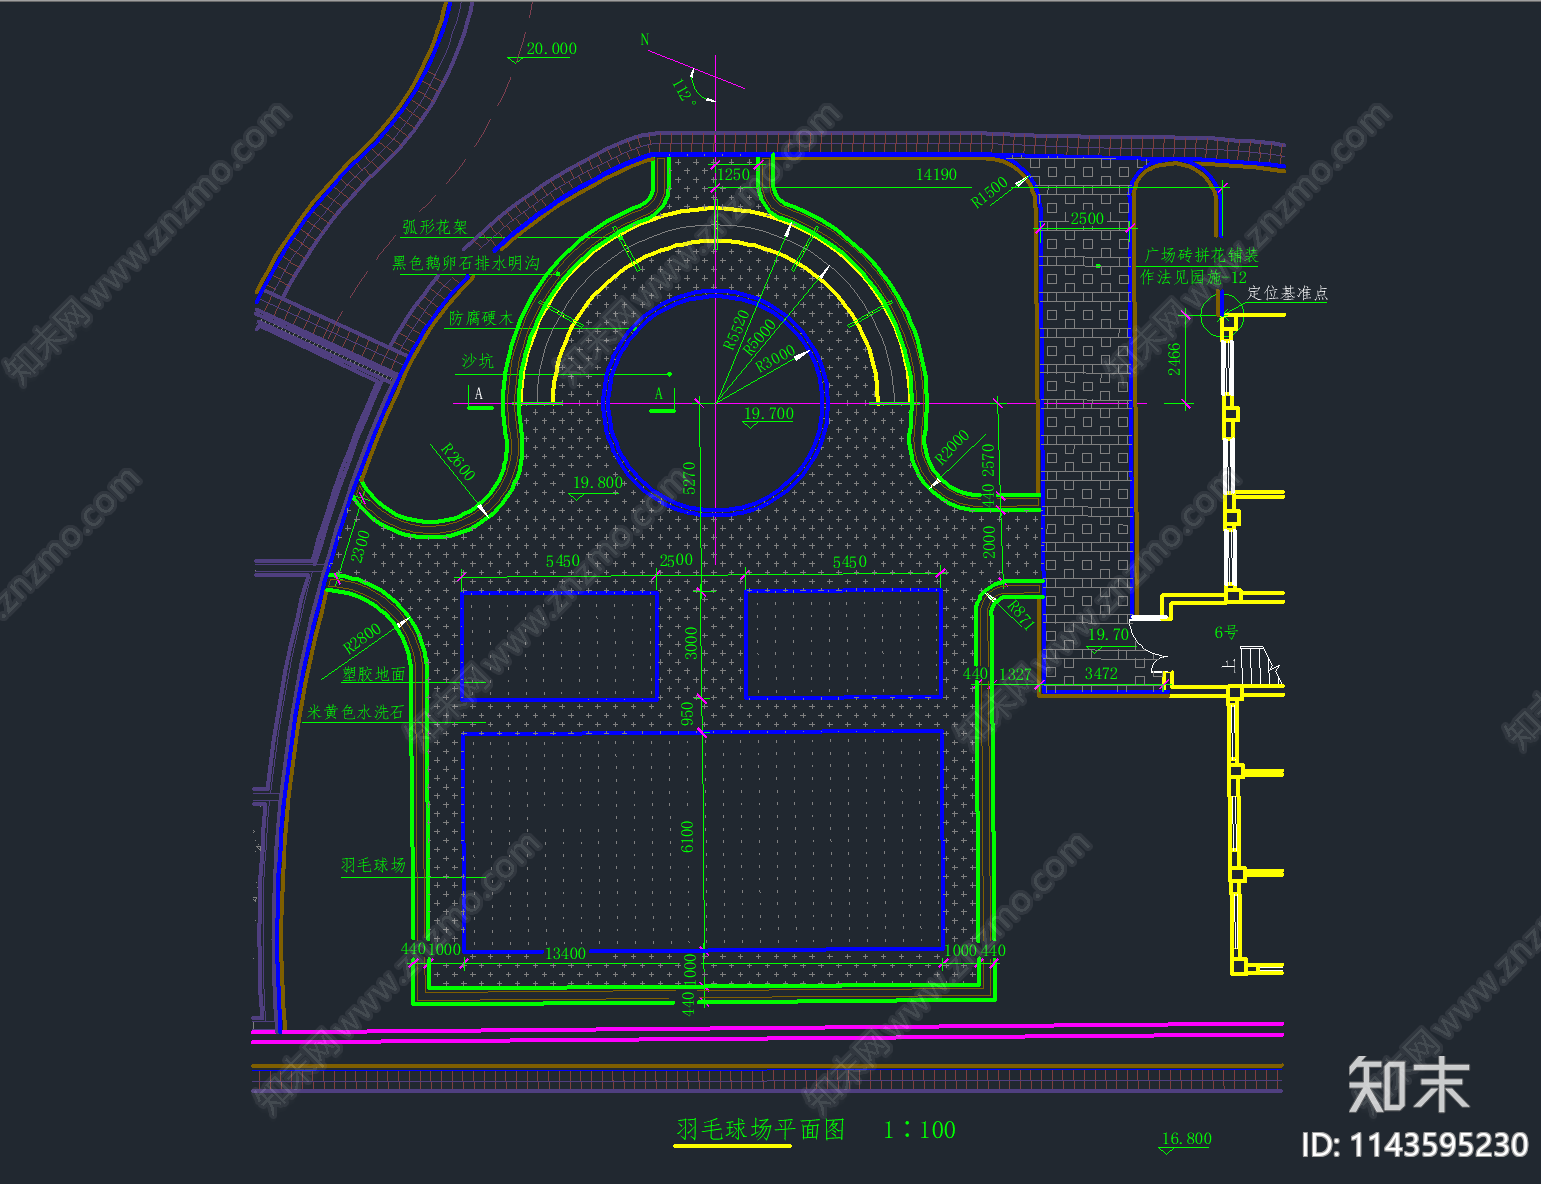Viewport: 1541px width, 1184px height.
Task: Select the 防腐硬木 annotation
Action: tap(481, 318)
